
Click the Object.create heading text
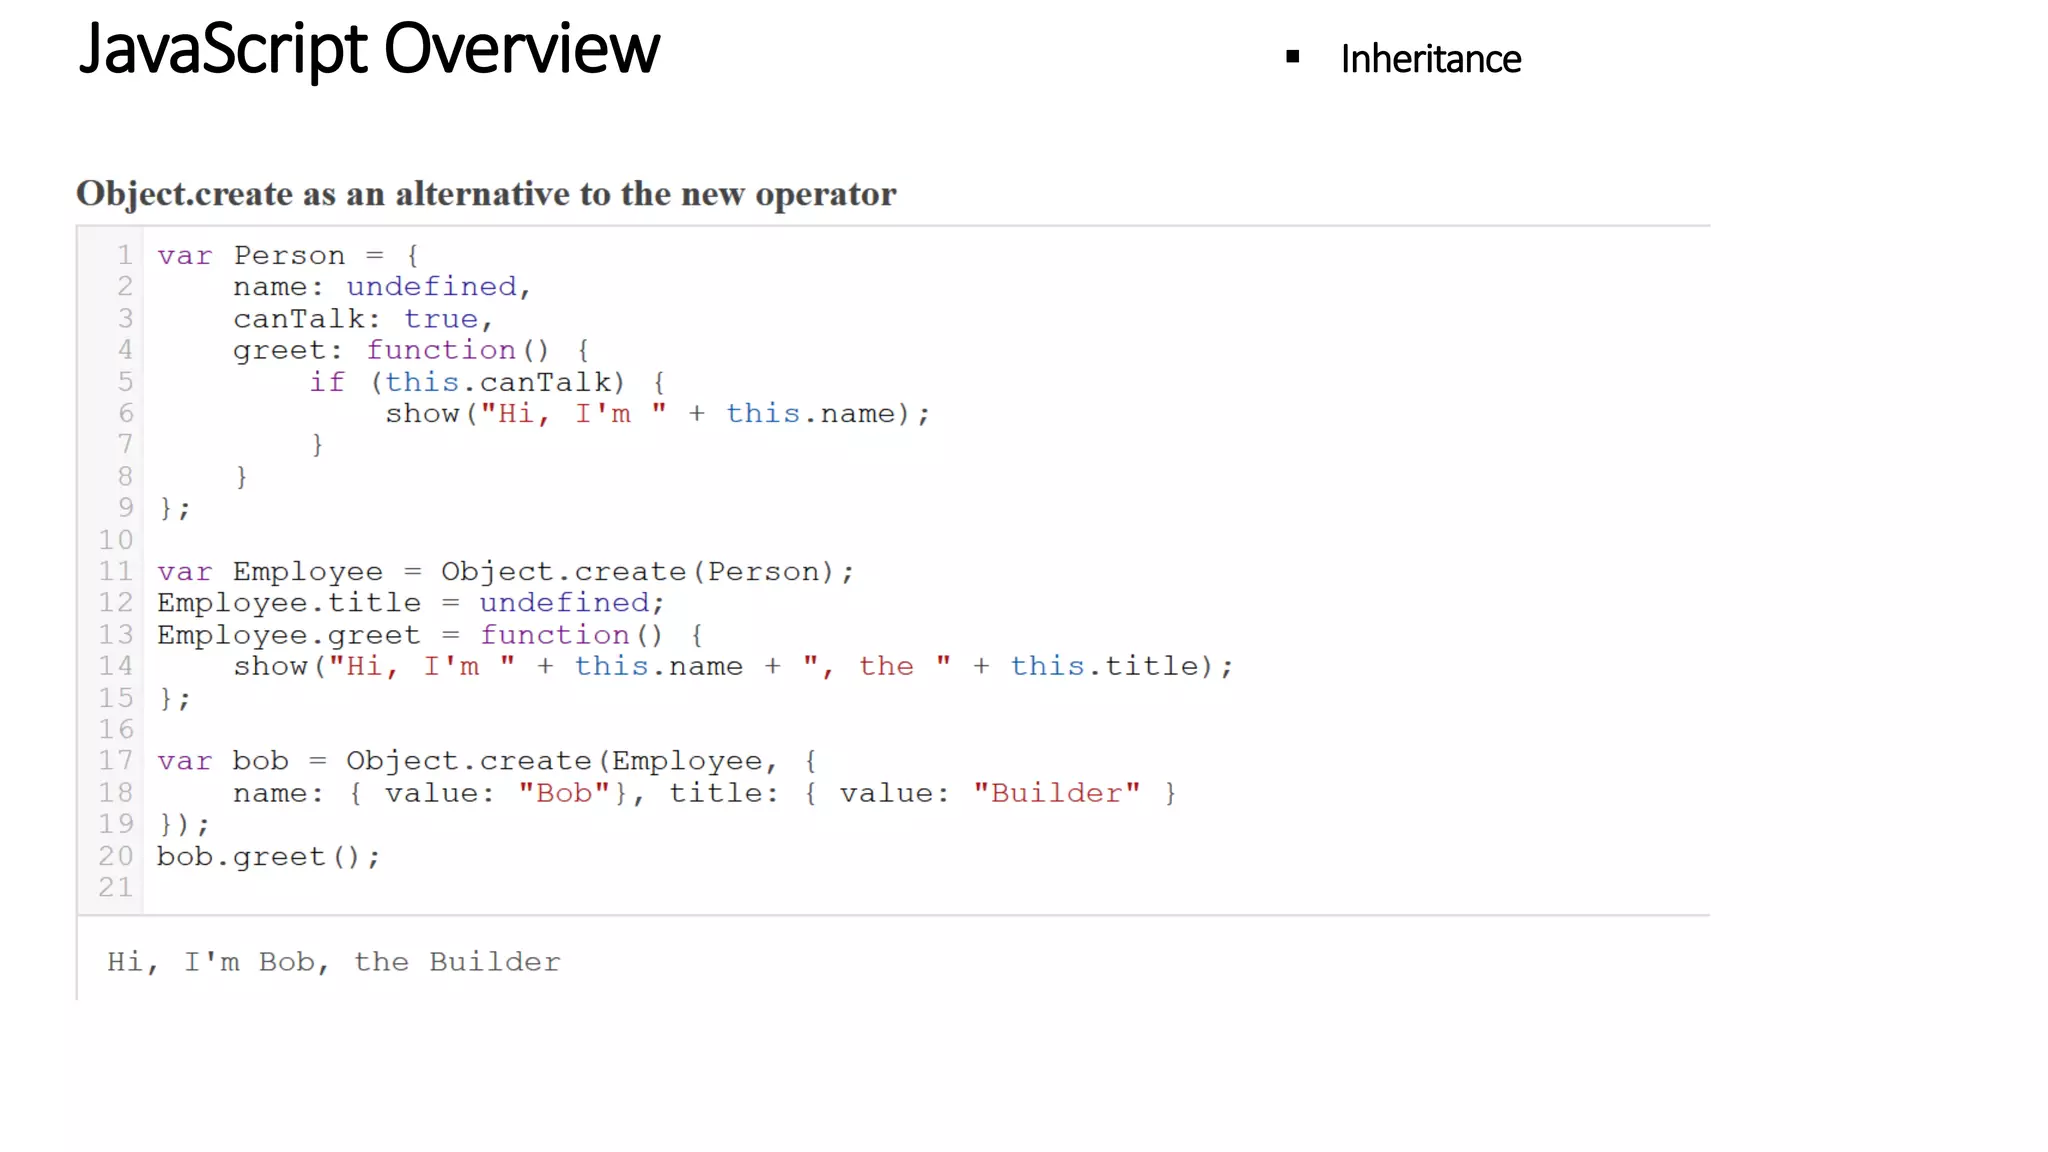[486, 194]
